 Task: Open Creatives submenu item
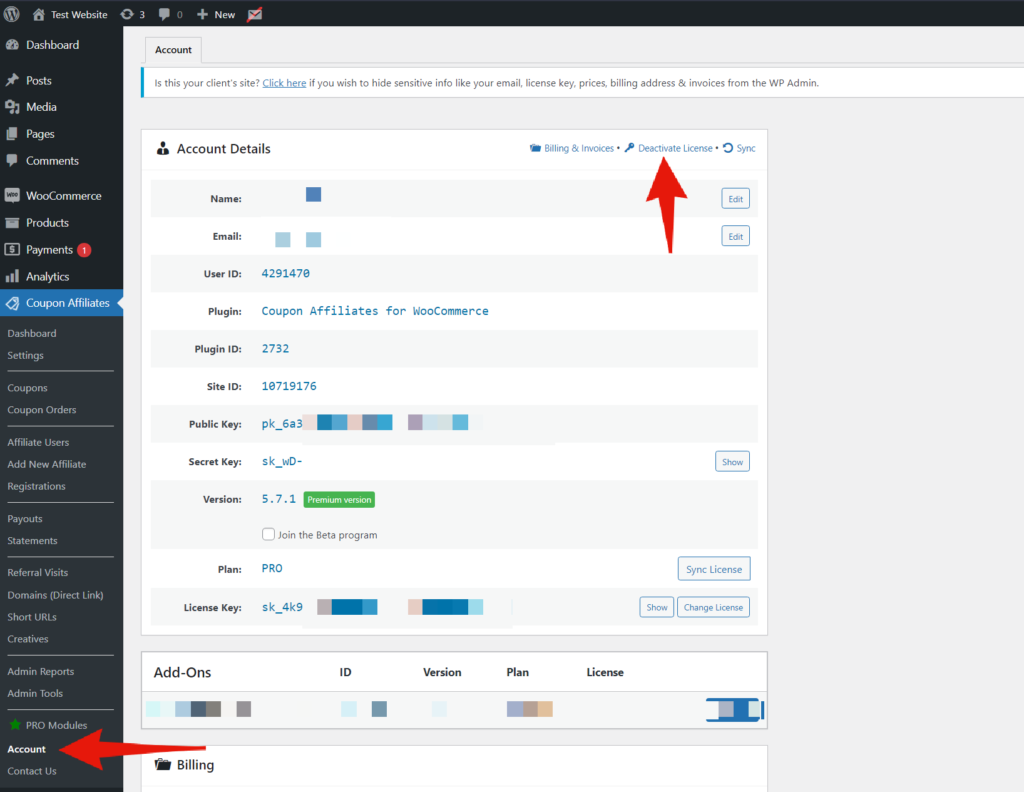28,639
